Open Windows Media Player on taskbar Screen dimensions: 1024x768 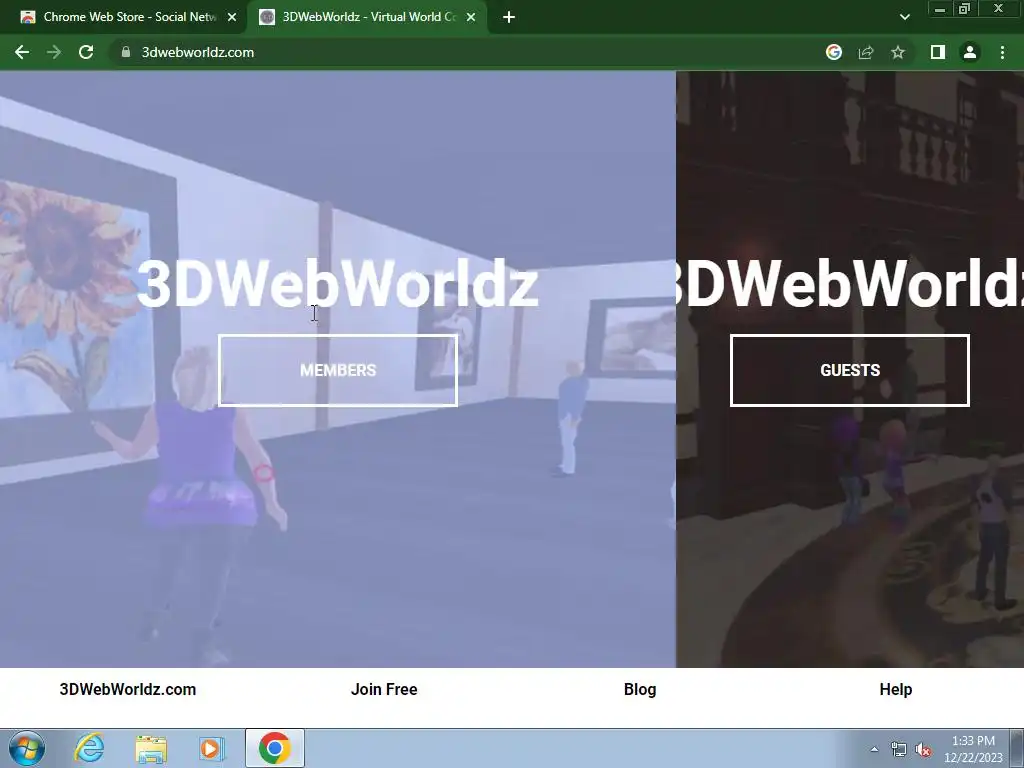(212, 748)
